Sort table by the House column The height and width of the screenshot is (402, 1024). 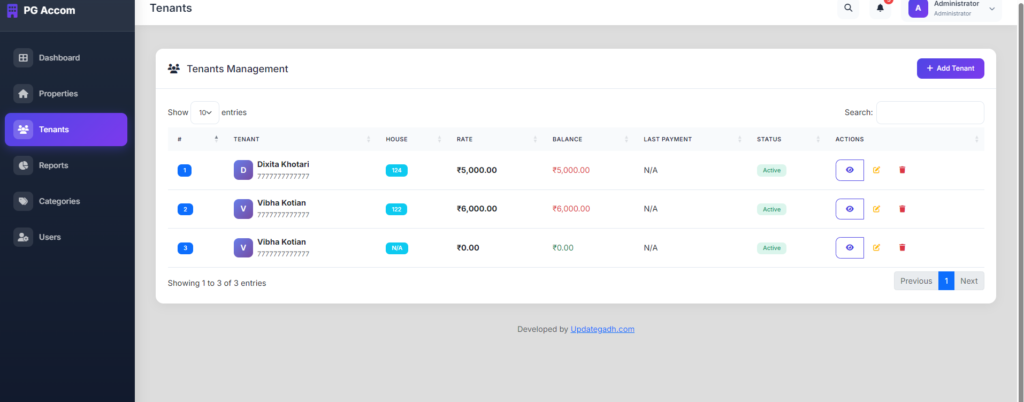(x=413, y=139)
